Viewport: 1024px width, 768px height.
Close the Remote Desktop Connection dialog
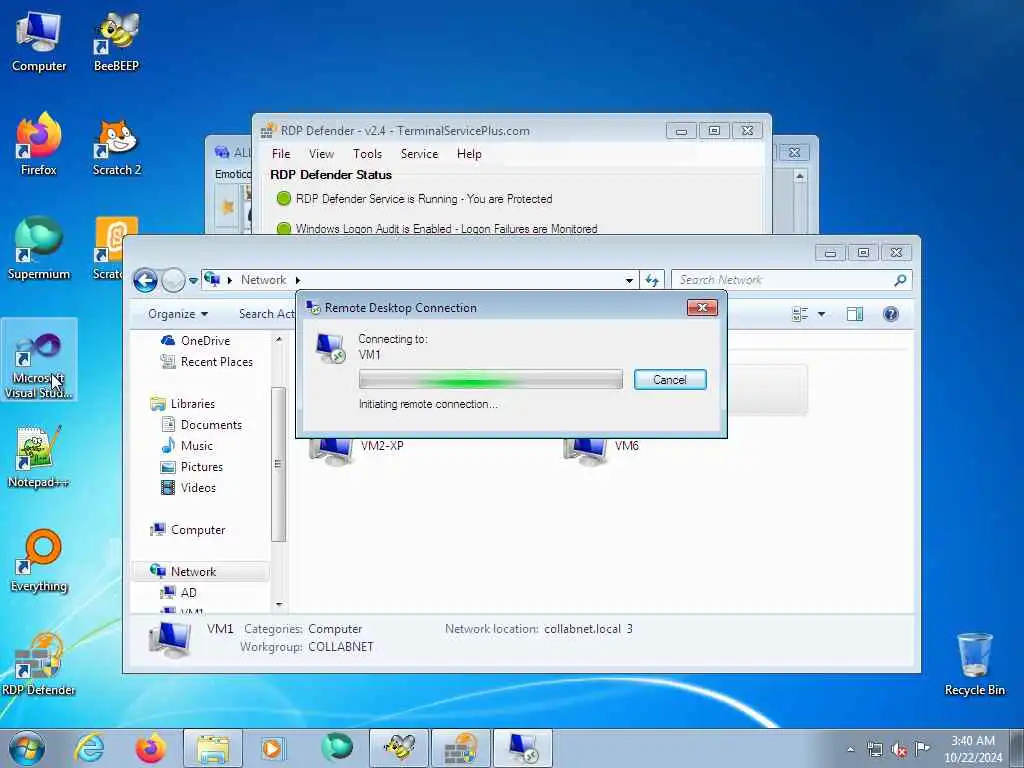click(702, 307)
